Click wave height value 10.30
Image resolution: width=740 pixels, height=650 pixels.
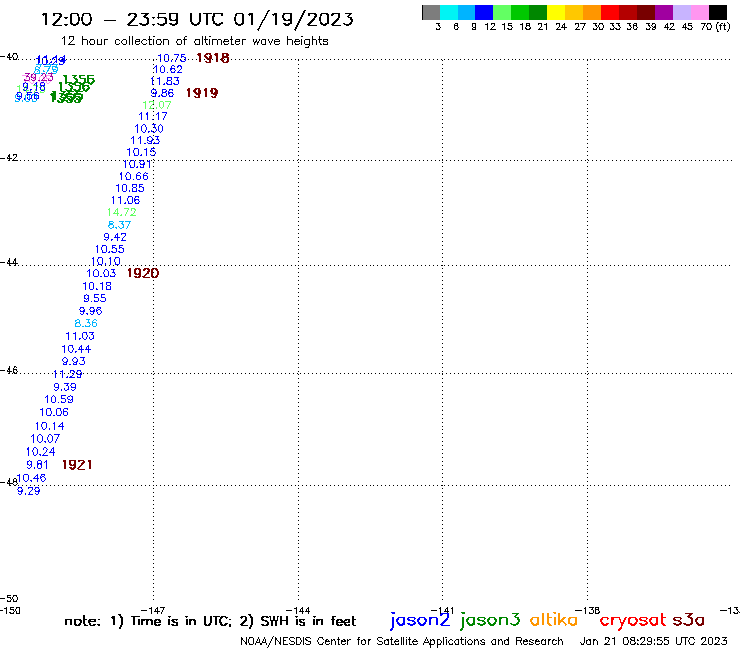[149, 128]
